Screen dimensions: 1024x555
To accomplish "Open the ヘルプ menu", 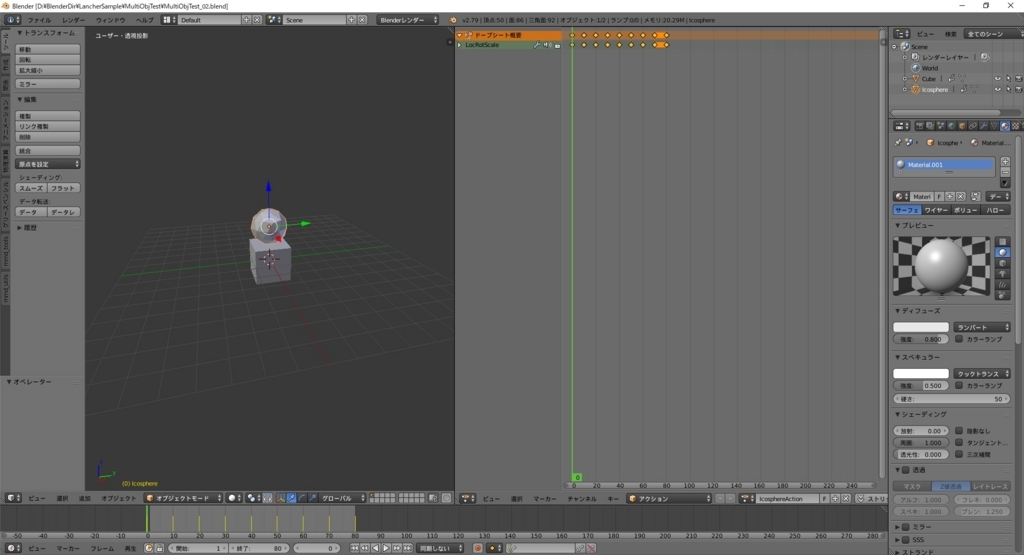I will (144, 20).
